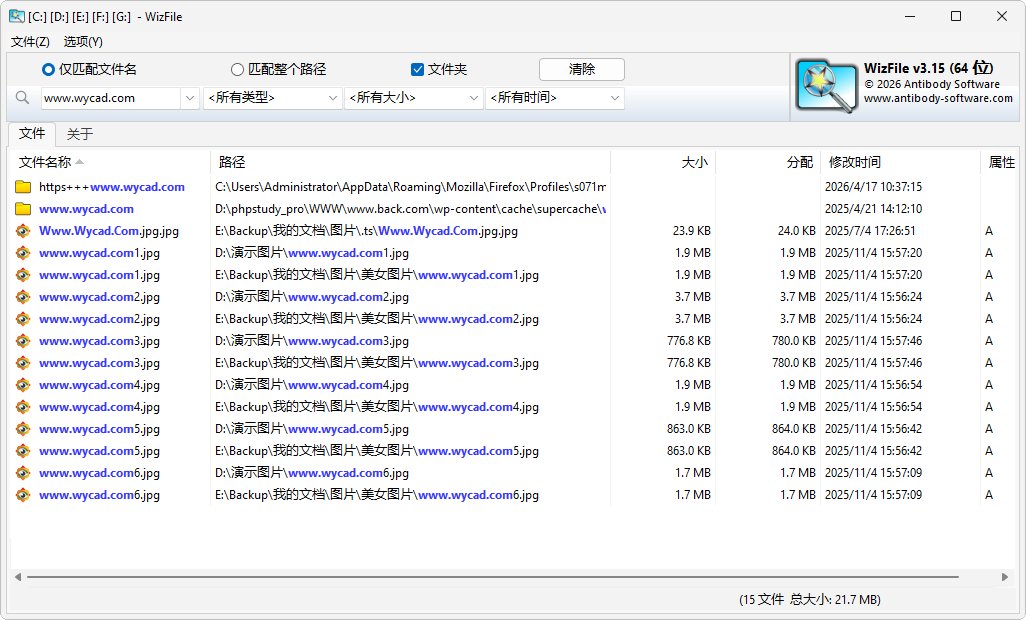Select the 仅匹配文件名 radio option
1026x620 pixels.
click(47, 69)
